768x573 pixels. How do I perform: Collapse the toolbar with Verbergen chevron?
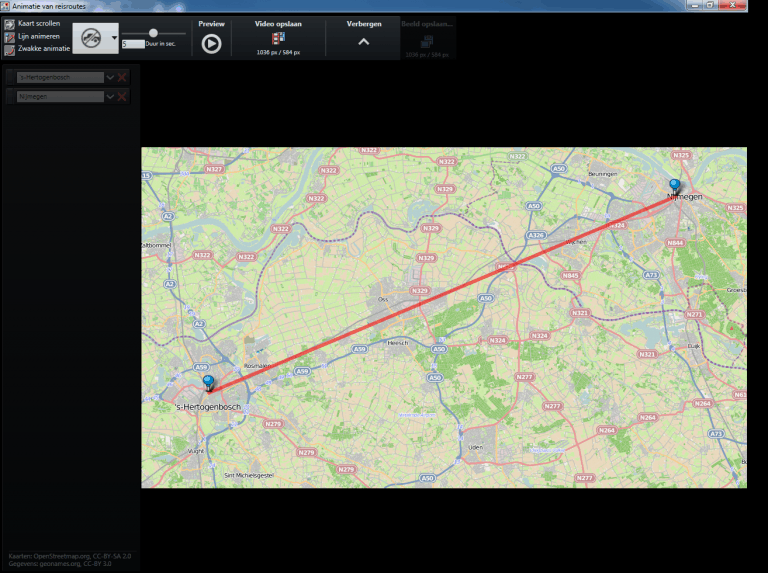(363, 42)
